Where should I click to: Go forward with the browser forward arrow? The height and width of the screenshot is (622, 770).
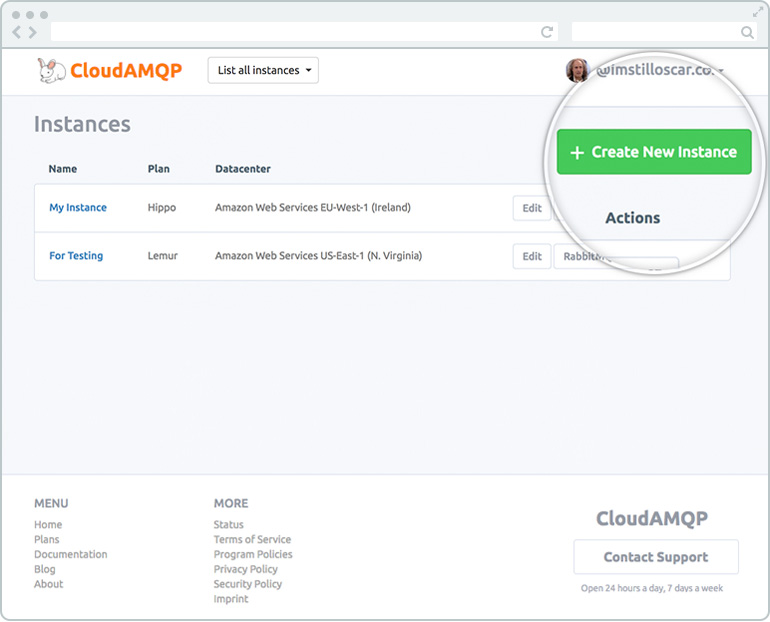[x=32, y=33]
